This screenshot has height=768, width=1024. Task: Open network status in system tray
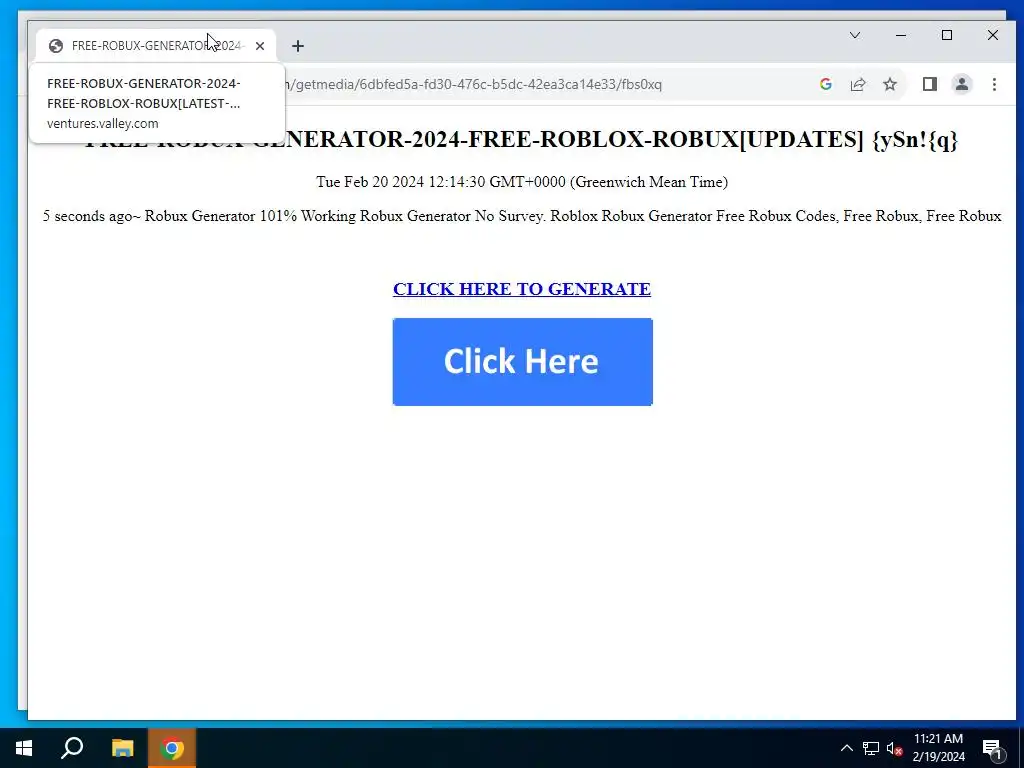tap(871, 748)
